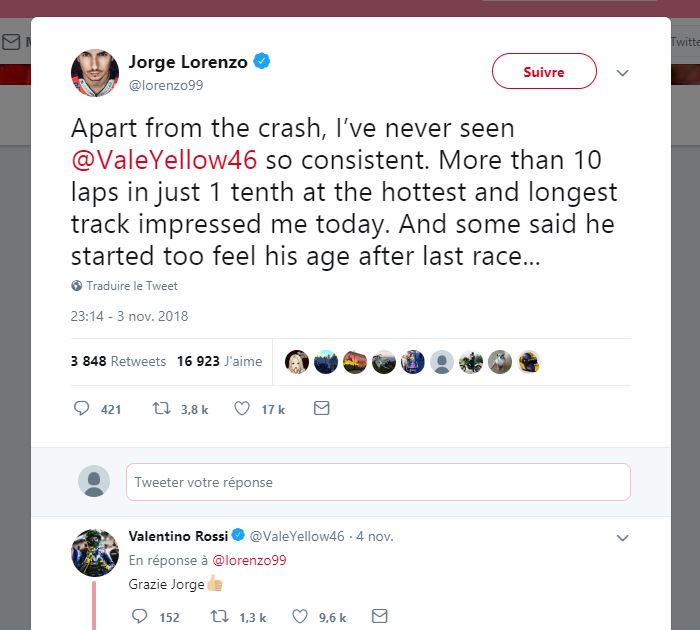Click the Tweeter votre réponse field

coord(378,482)
